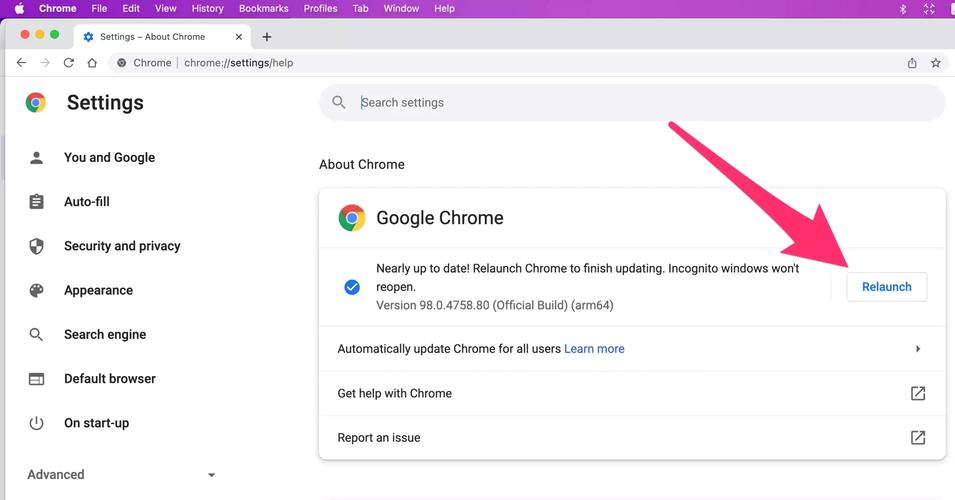The height and width of the screenshot is (500, 955).
Task: Open the Edit menu
Action: point(131,9)
